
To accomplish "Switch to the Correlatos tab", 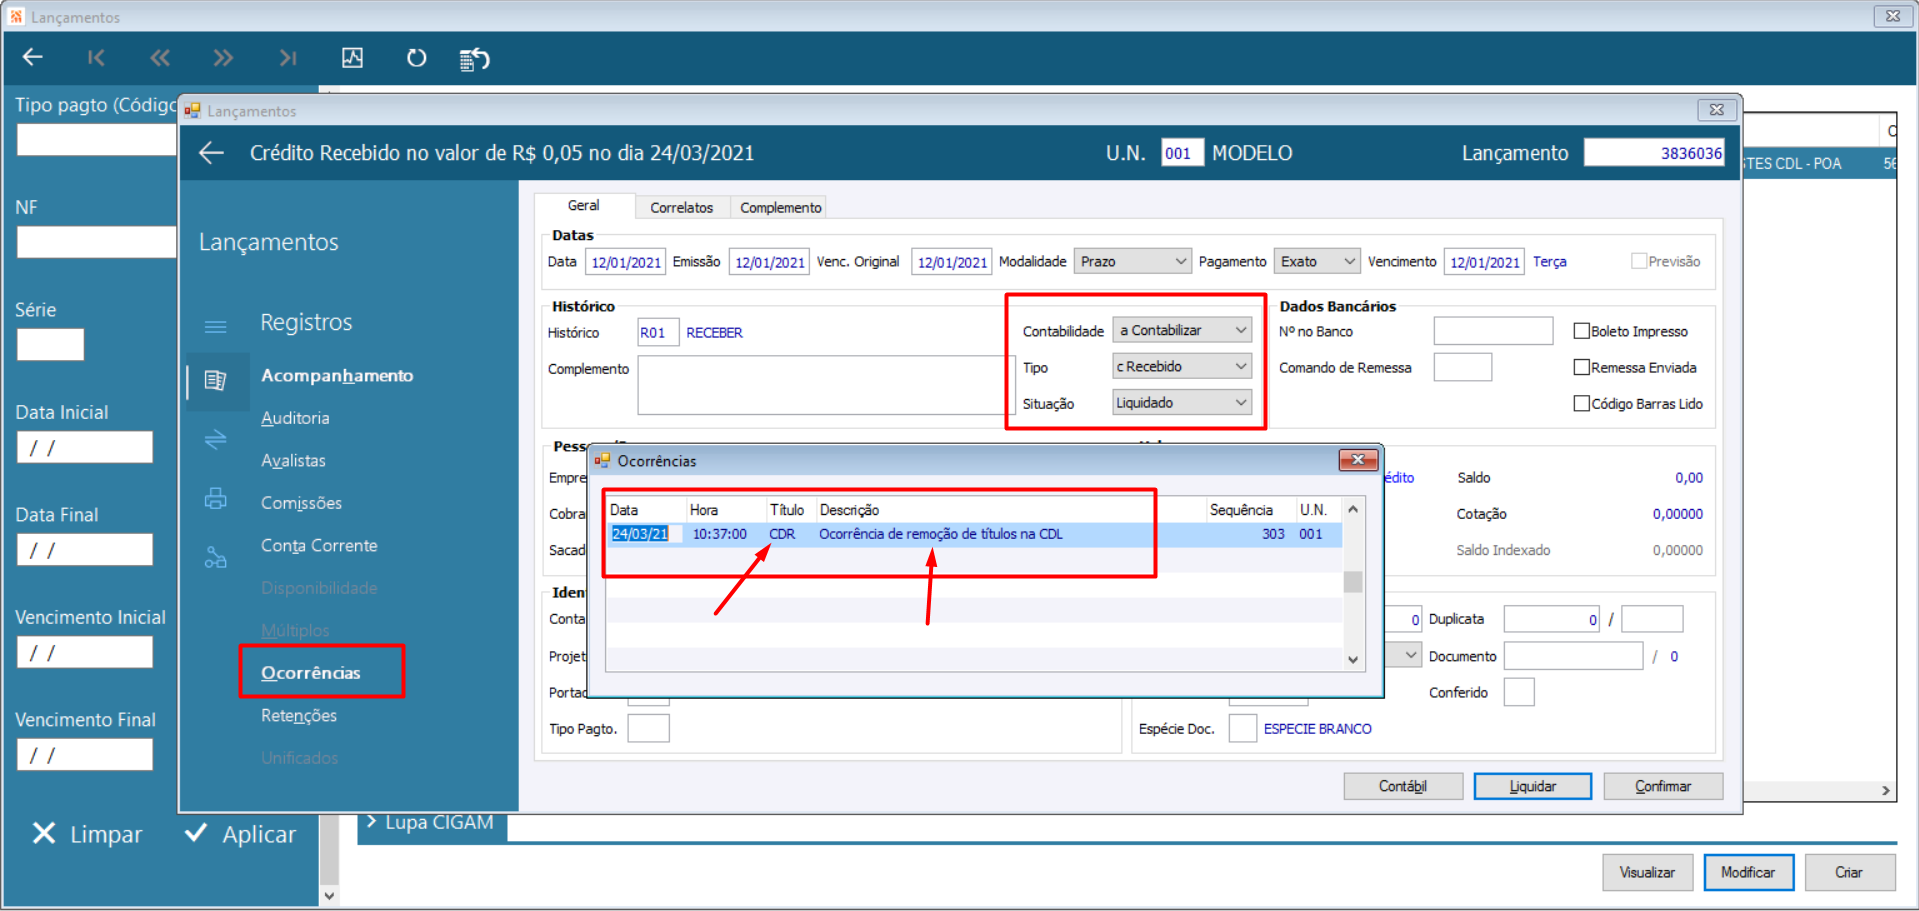I will (682, 207).
